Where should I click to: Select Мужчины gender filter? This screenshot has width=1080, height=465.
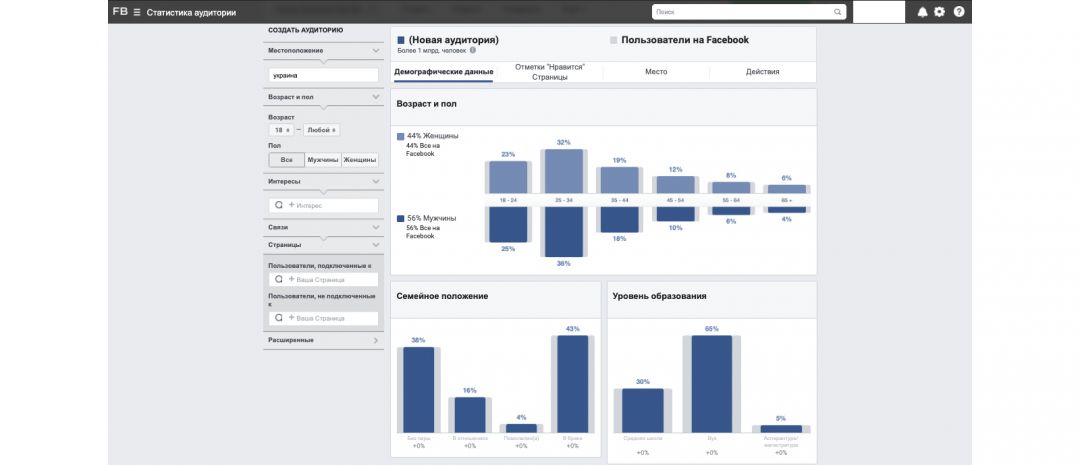pyautogui.click(x=323, y=160)
